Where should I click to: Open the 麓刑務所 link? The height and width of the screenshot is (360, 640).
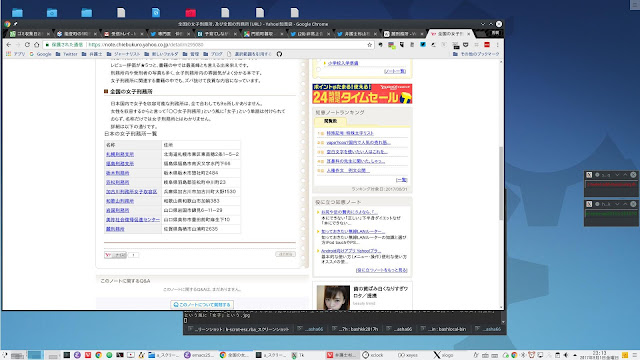point(115,229)
